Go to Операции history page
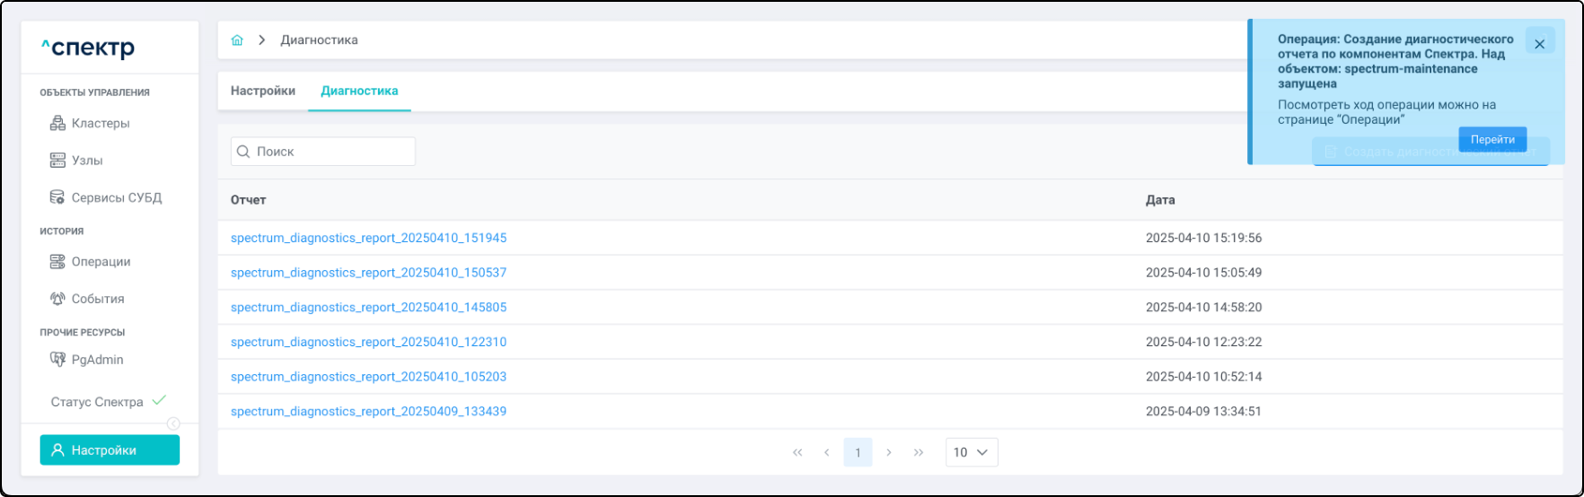Viewport: 1584px width, 497px height. pos(100,261)
